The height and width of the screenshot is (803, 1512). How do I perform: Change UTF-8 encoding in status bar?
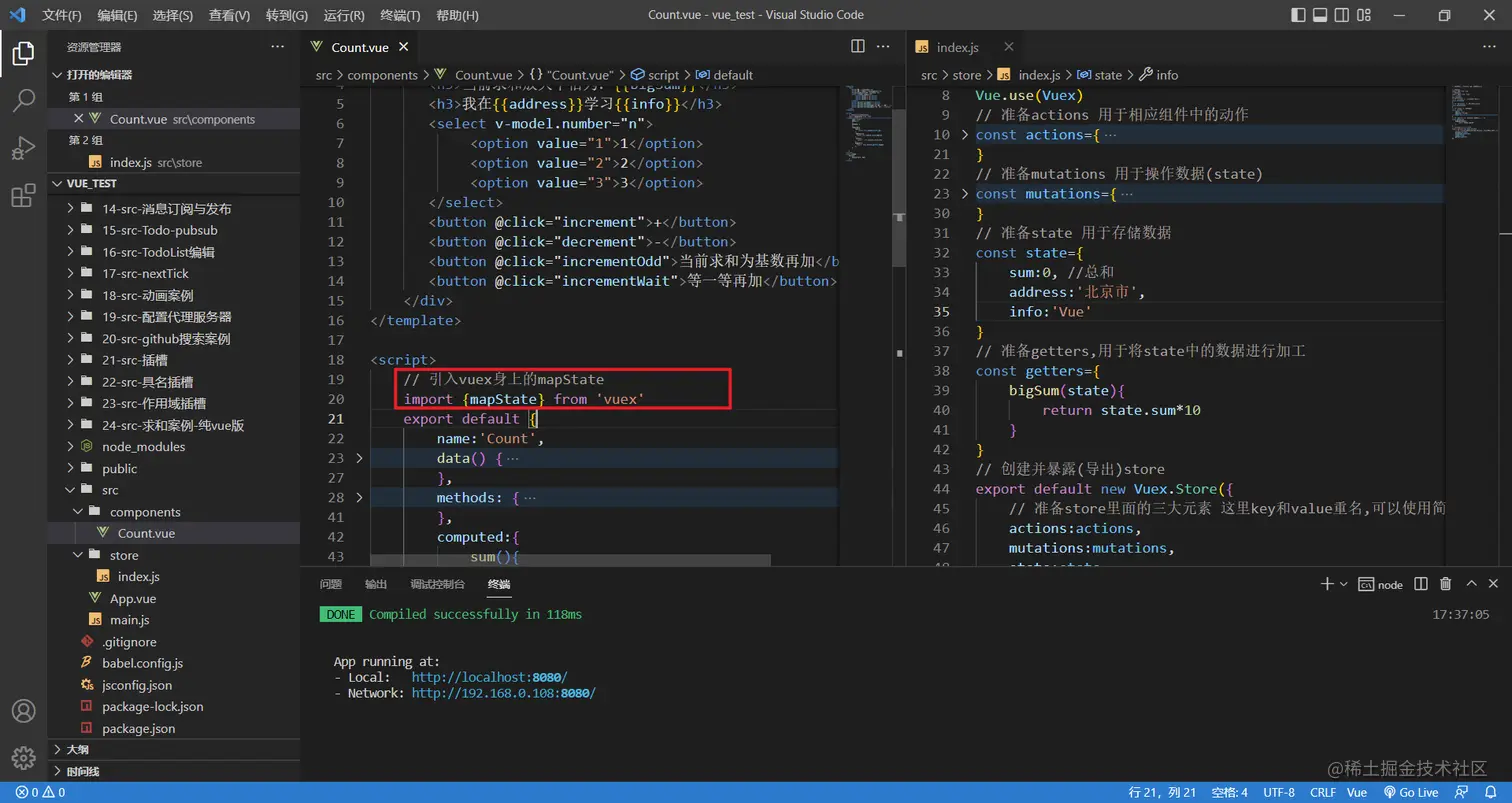(x=1279, y=792)
